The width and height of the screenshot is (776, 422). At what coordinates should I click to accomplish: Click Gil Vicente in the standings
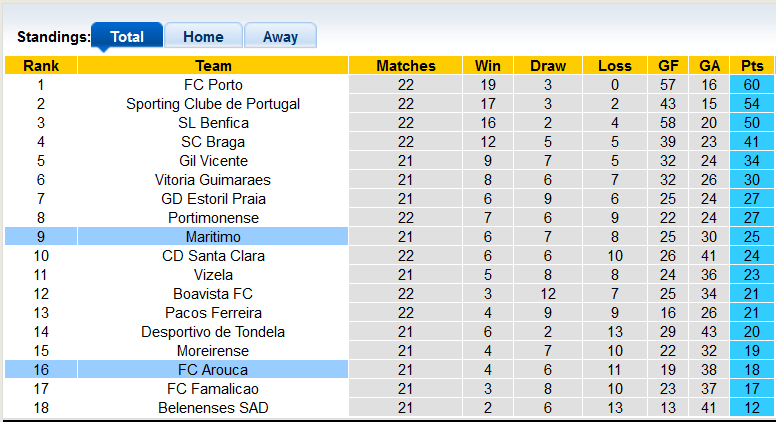click(213, 161)
